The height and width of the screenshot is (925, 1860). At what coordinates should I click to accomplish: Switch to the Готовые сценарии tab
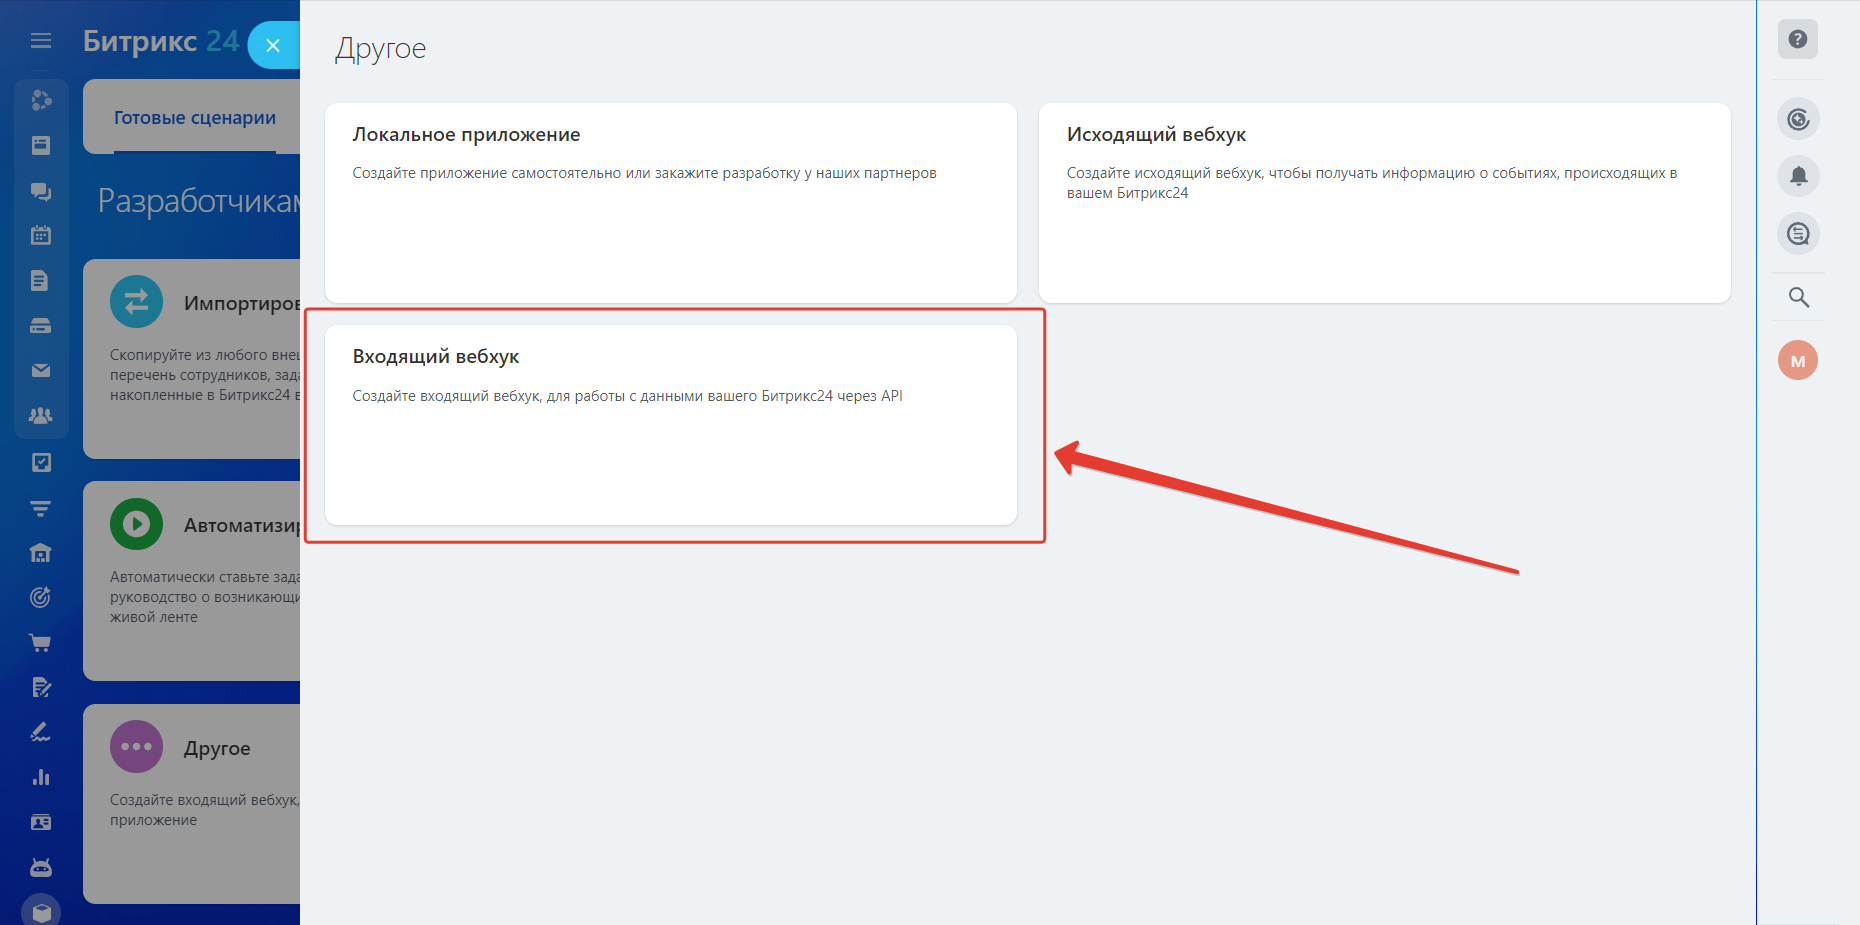[195, 118]
